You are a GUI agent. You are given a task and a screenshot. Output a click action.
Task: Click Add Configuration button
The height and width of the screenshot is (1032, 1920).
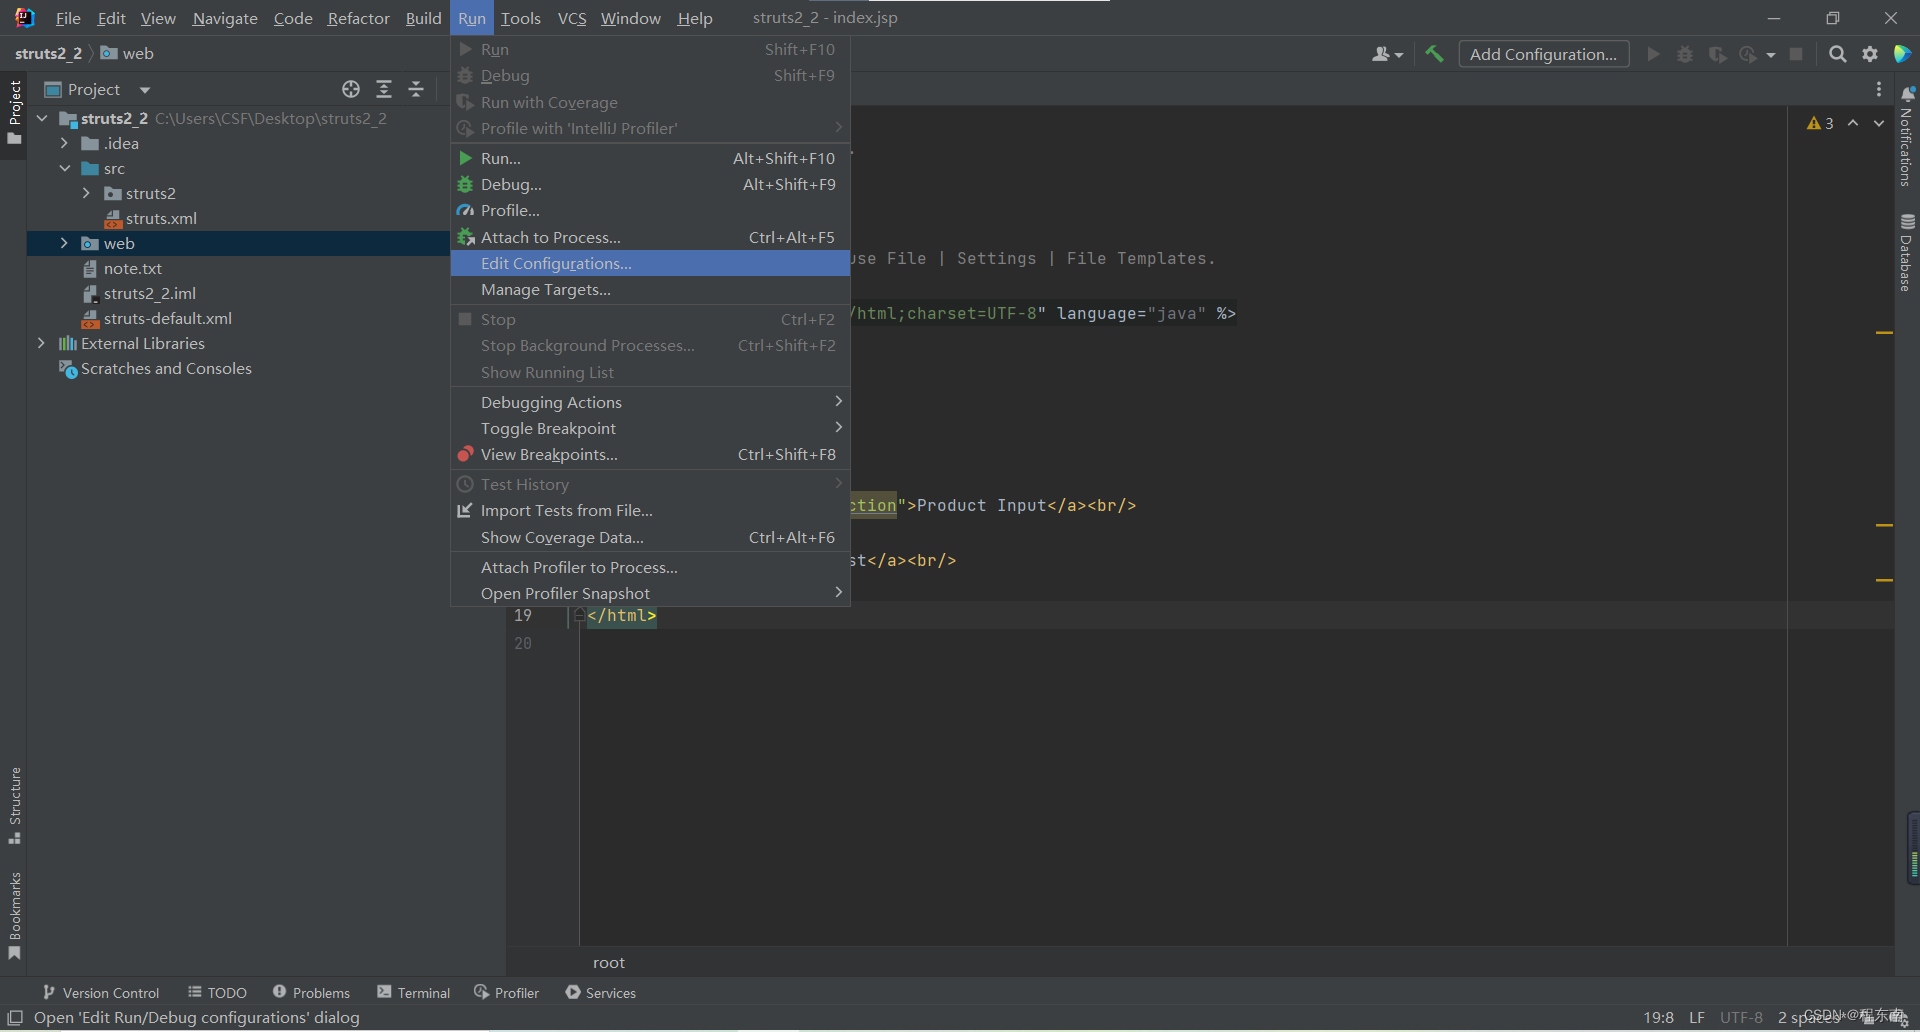point(1543,54)
